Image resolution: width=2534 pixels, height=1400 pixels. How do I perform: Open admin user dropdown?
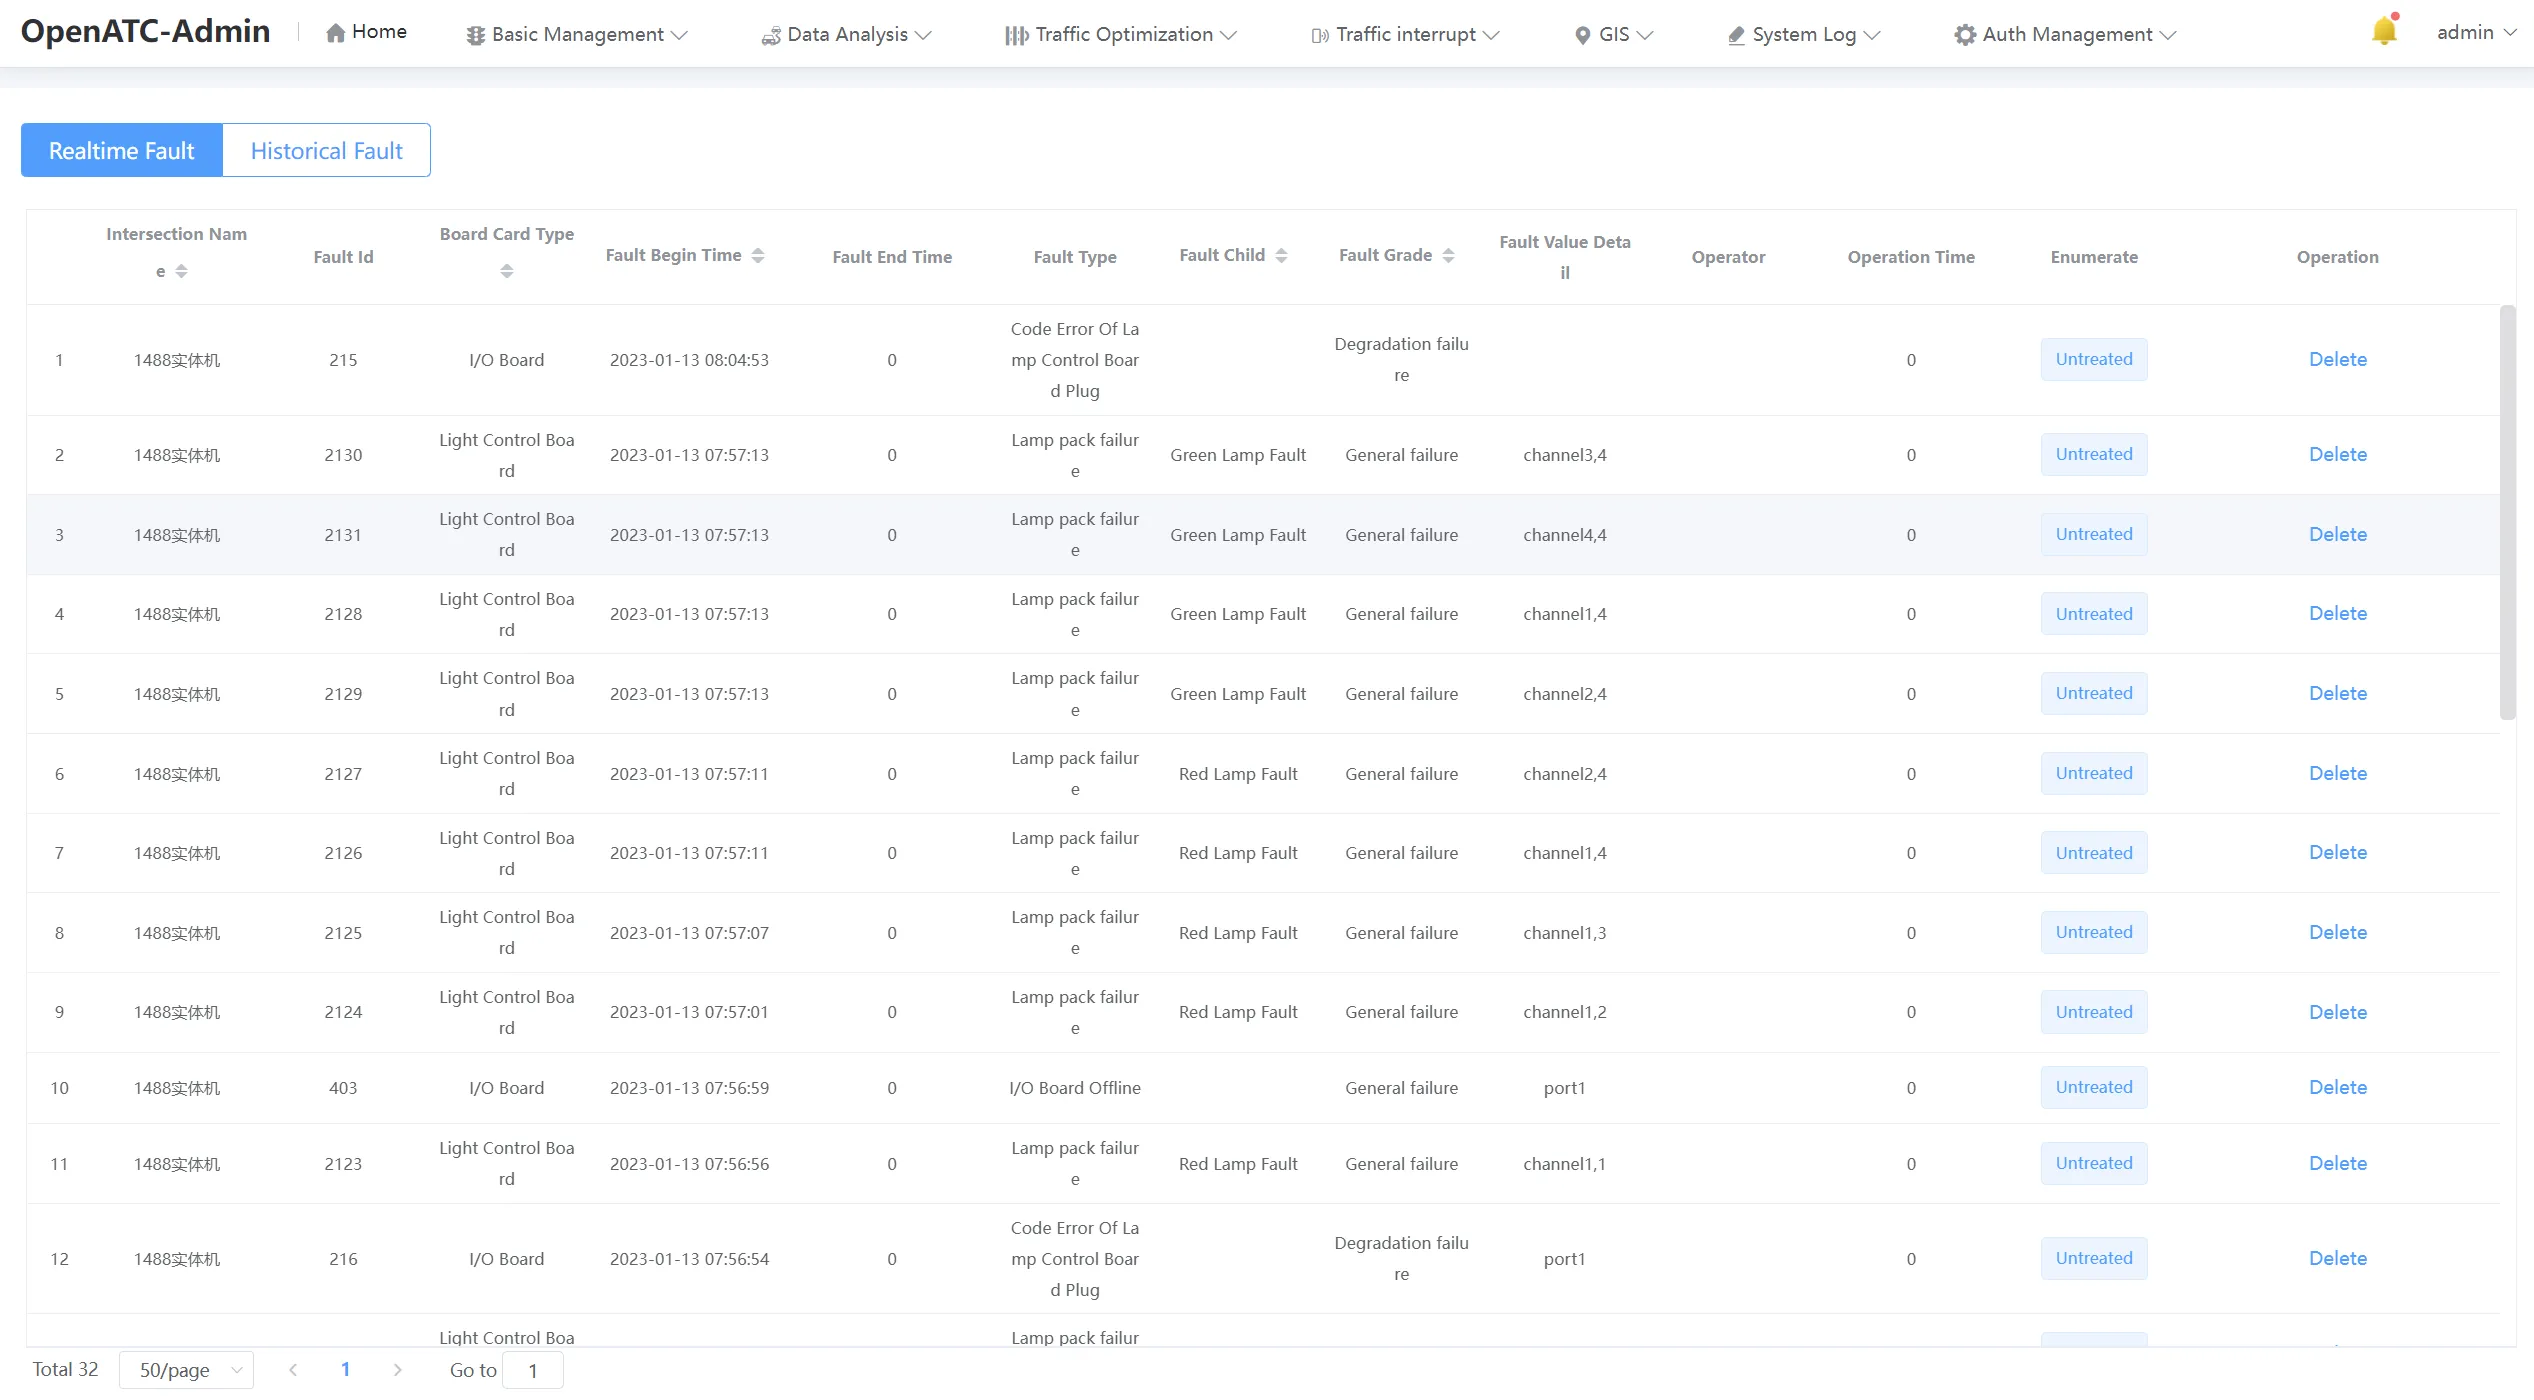point(2476,33)
